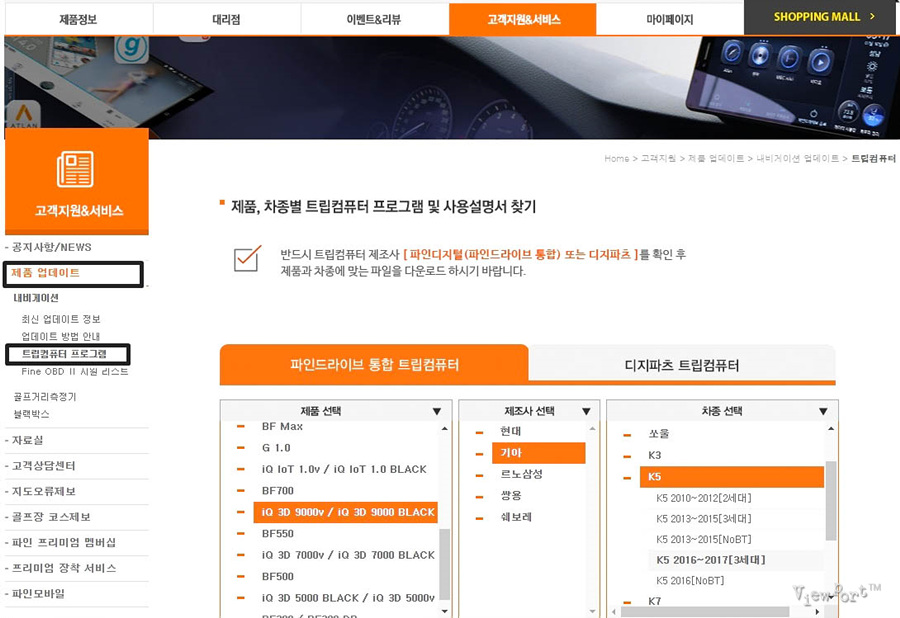The width and height of the screenshot is (900, 618).
Task: Click the 고객지원 breadcrumb link
Action: coord(658,158)
